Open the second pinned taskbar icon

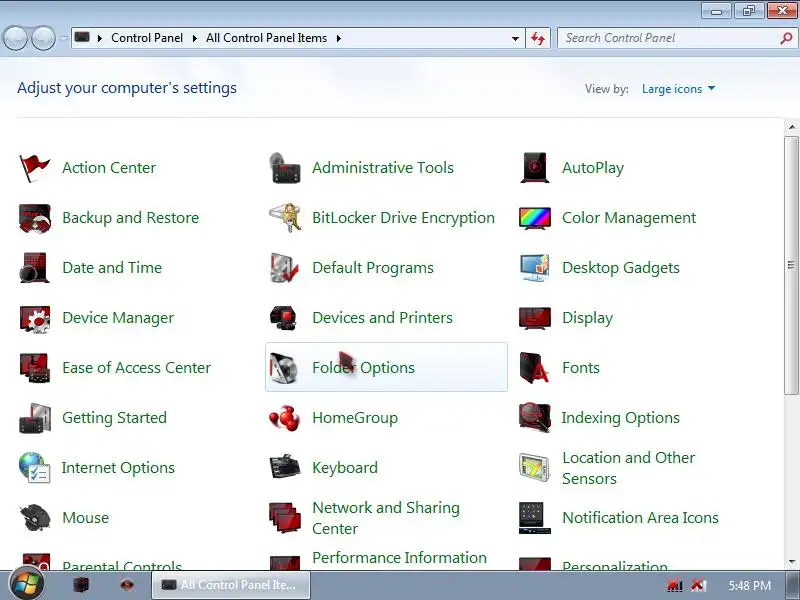pos(127,585)
